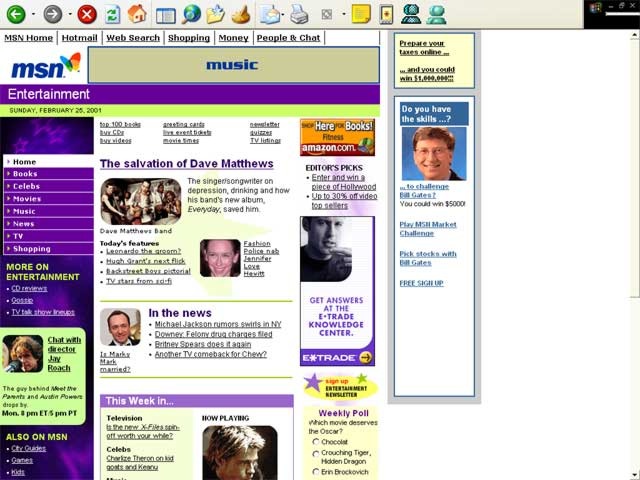Click 'Britney Spears does it again' link

click(203, 344)
